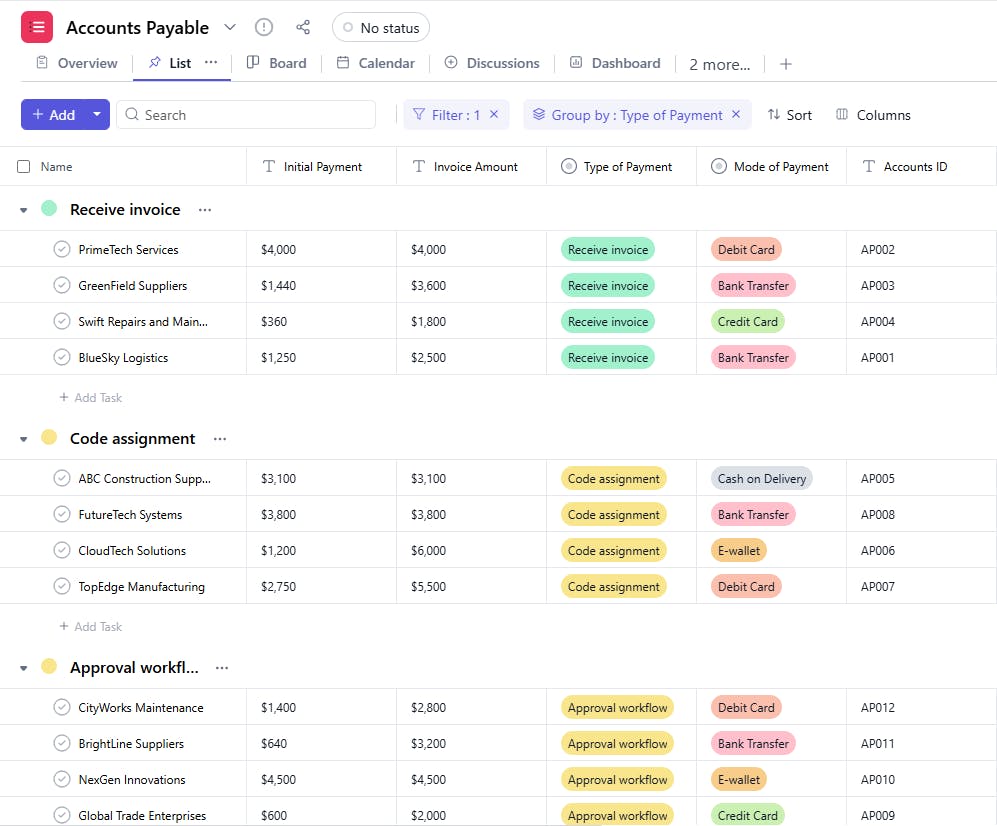Open the Columns settings
997x826 pixels.
click(x=873, y=115)
